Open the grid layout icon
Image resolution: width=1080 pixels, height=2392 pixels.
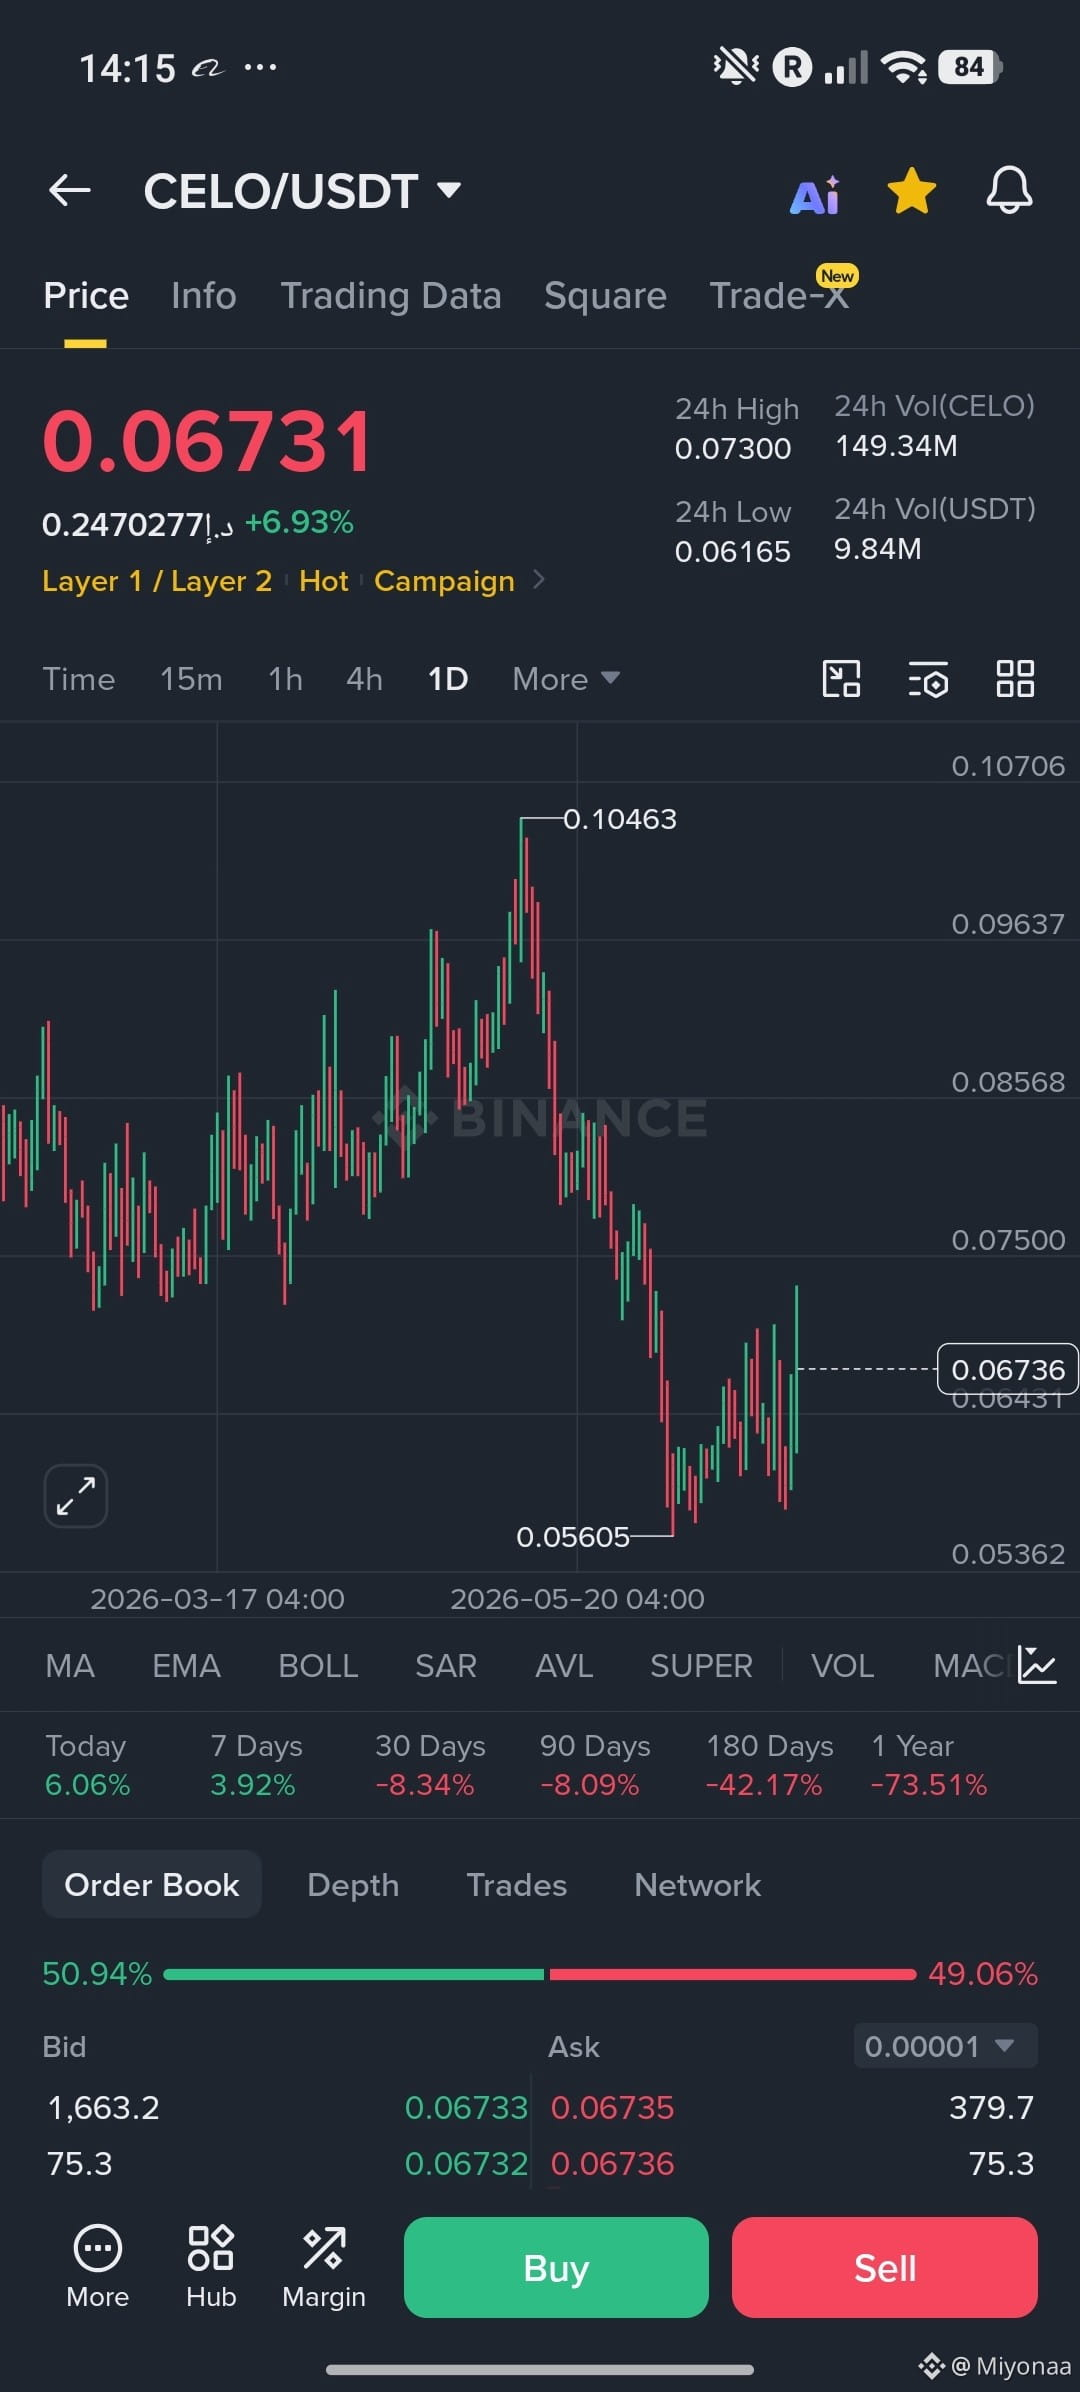(x=1015, y=679)
